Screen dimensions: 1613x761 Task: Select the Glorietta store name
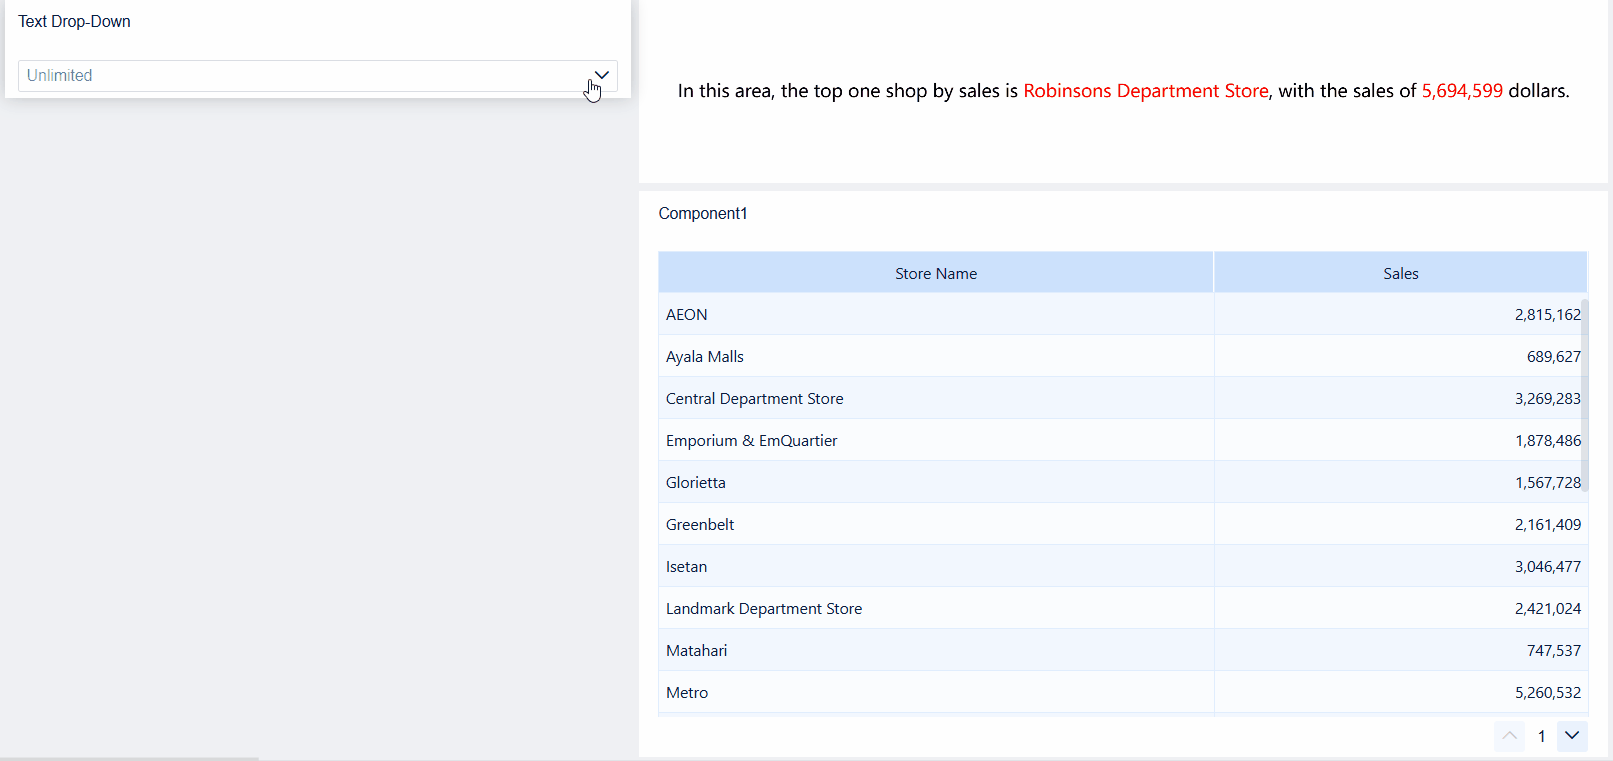[x=696, y=483]
